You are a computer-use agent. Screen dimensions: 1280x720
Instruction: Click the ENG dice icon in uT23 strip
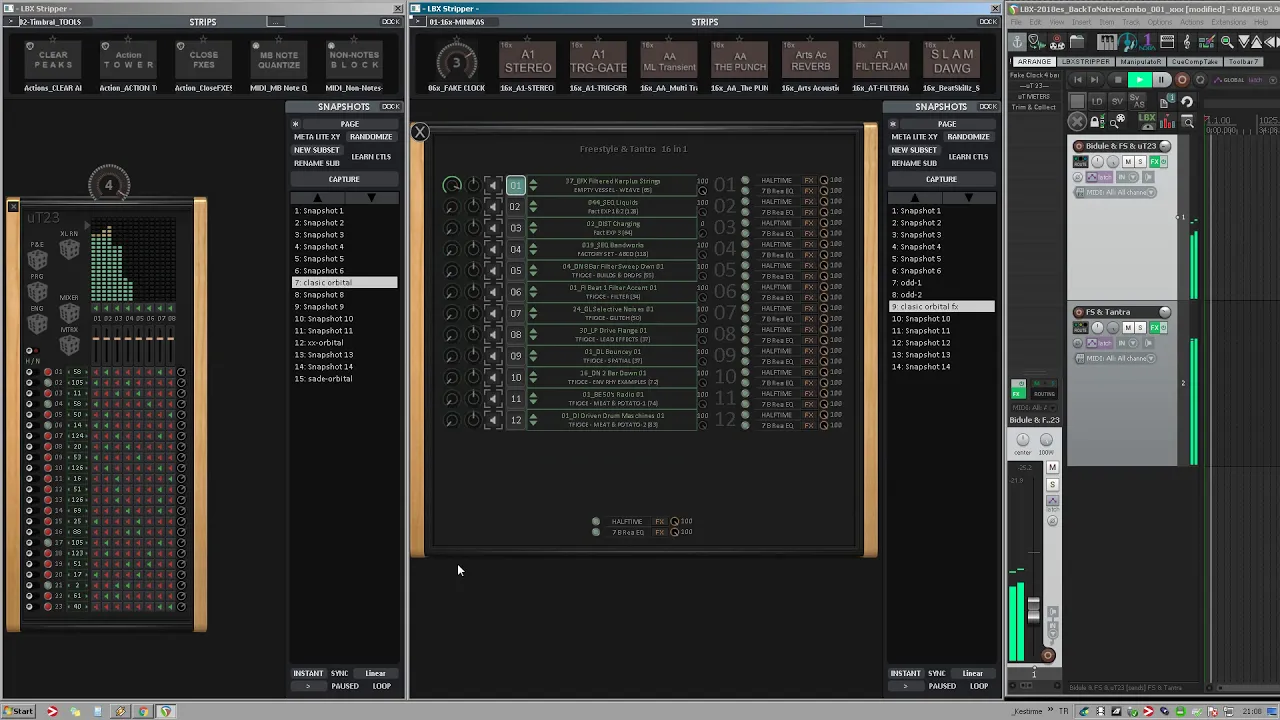38,323
